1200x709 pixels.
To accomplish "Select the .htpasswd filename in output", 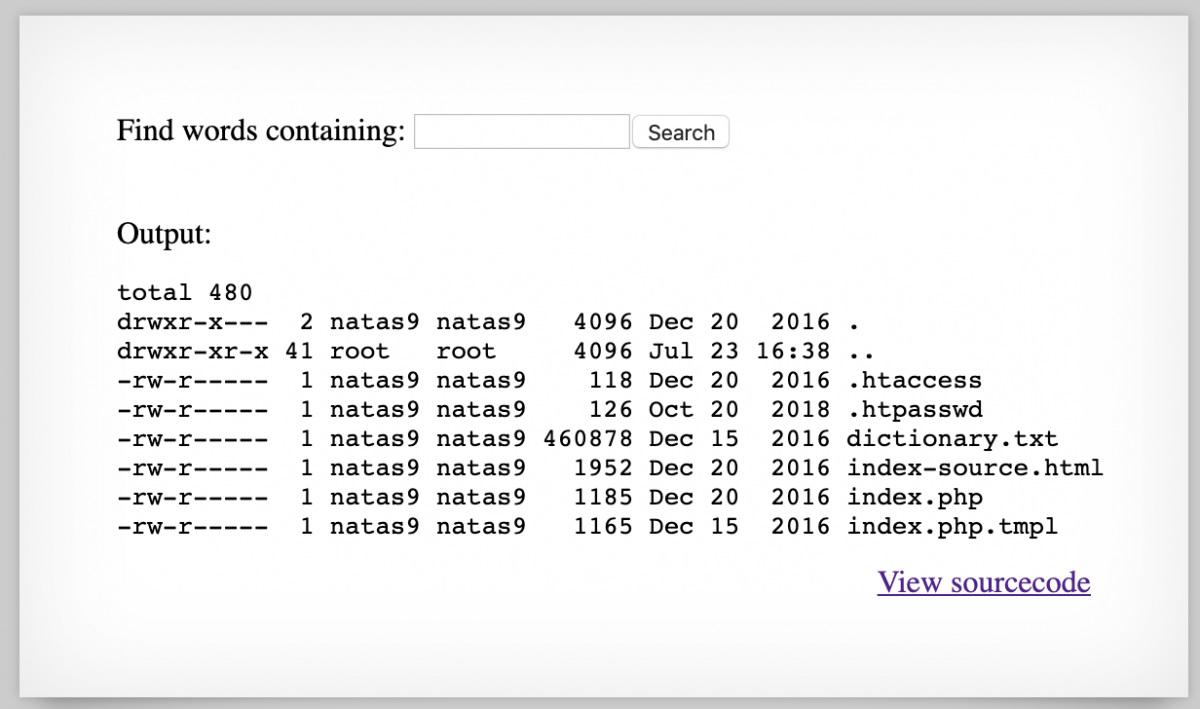I will 914,409.
